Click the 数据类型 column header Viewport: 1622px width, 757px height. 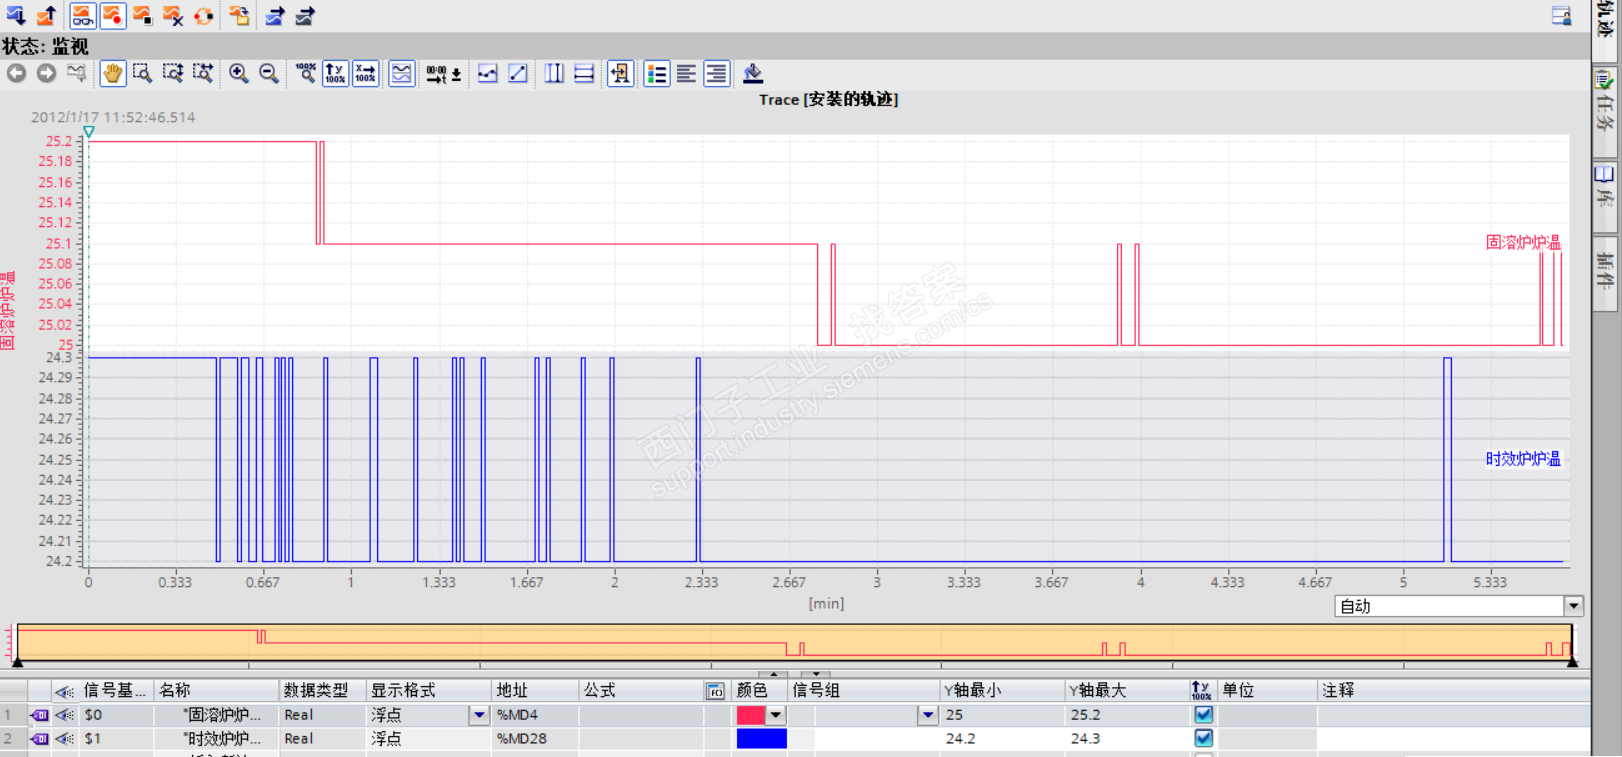click(323, 690)
